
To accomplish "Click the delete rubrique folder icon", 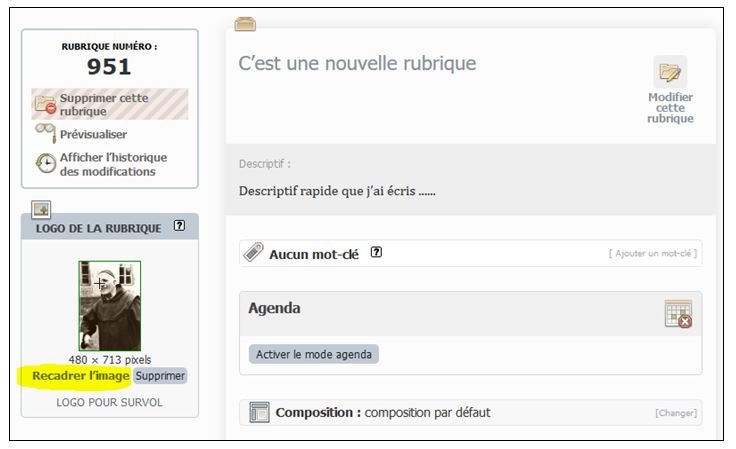I will (x=45, y=104).
